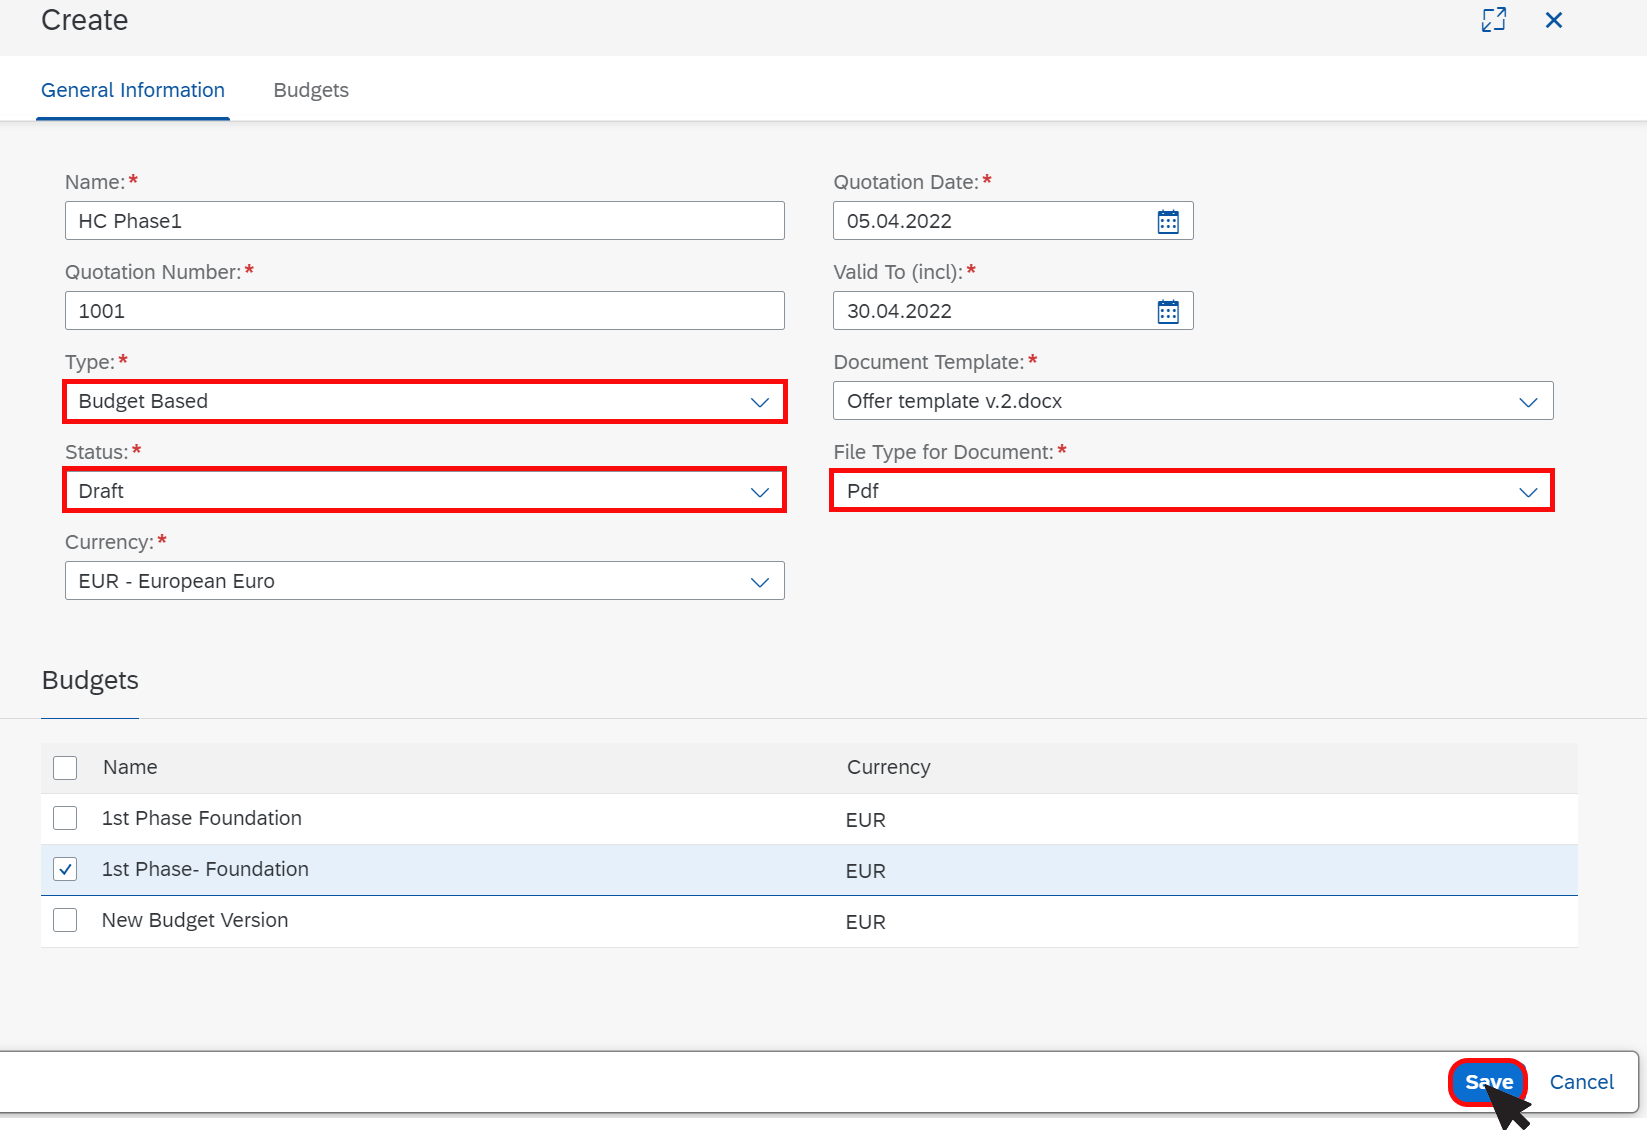
Task: Click the 'New Budget Version' budget name
Action: pyautogui.click(x=195, y=920)
